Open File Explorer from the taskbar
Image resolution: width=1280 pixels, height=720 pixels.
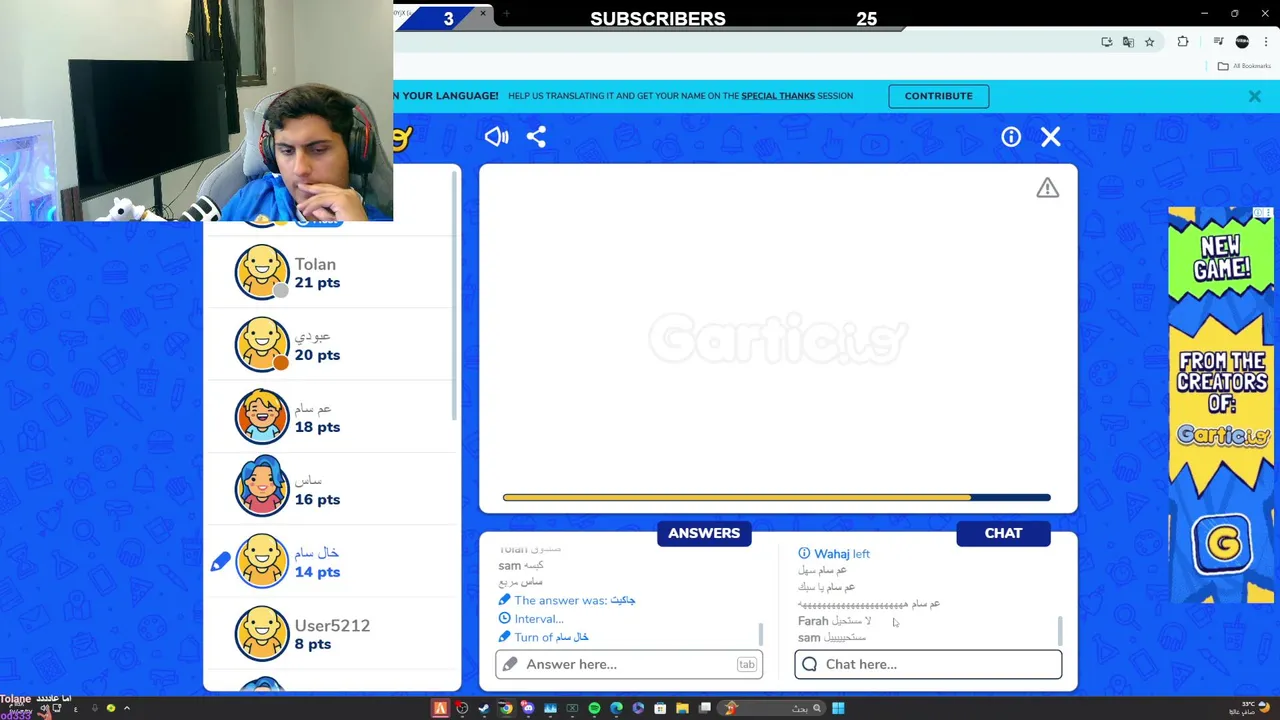coord(682,708)
